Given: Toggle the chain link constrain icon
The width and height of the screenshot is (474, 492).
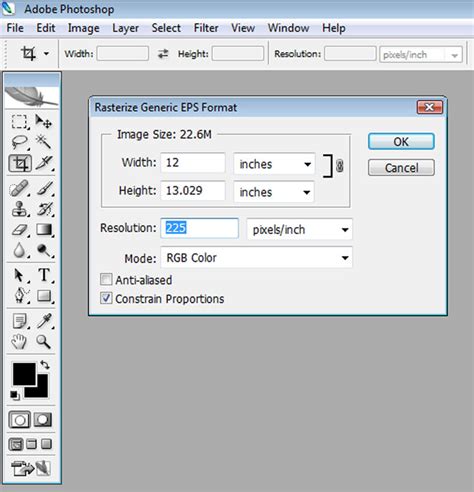Looking at the screenshot, I should click(x=339, y=166).
